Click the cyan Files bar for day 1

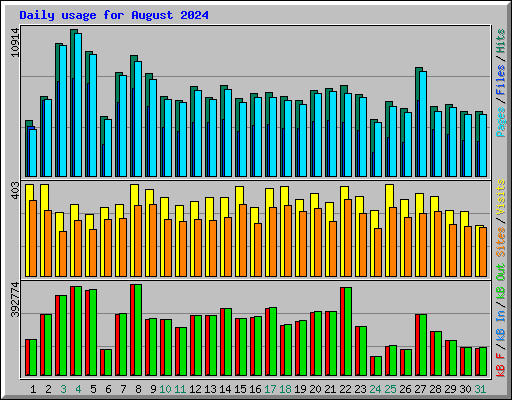click(x=33, y=153)
